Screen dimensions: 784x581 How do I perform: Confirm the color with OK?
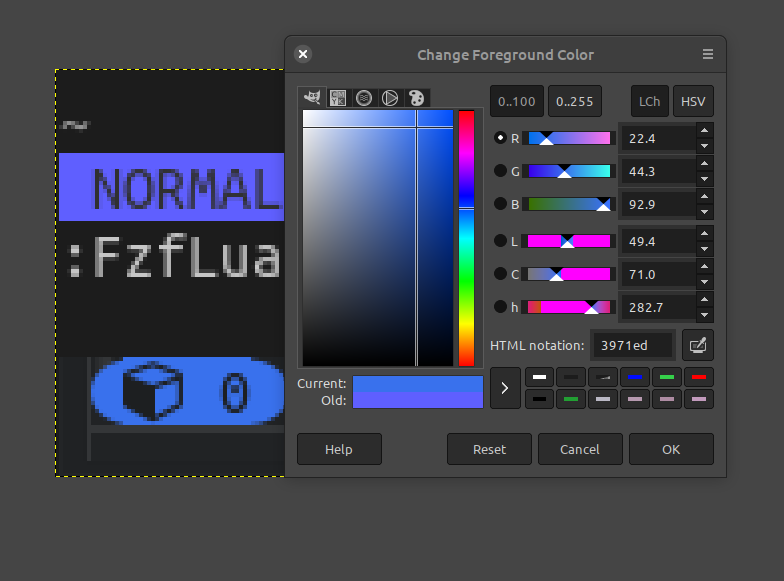click(671, 449)
